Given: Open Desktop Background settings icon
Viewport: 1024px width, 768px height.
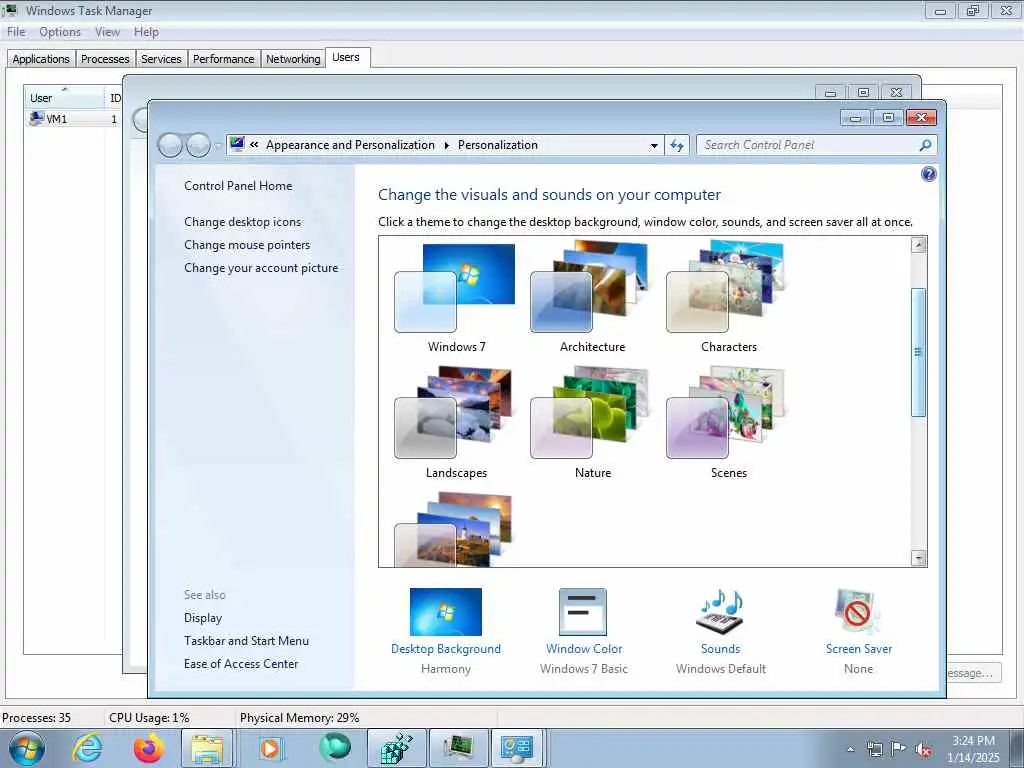Looking at the screenshot, I should click(x=445, y=612).
